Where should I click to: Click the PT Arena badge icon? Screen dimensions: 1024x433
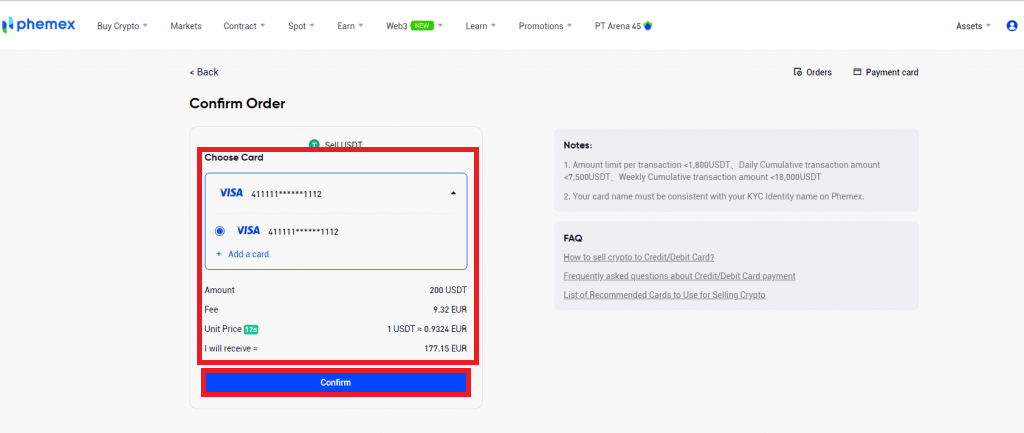(x=648, y=26)
